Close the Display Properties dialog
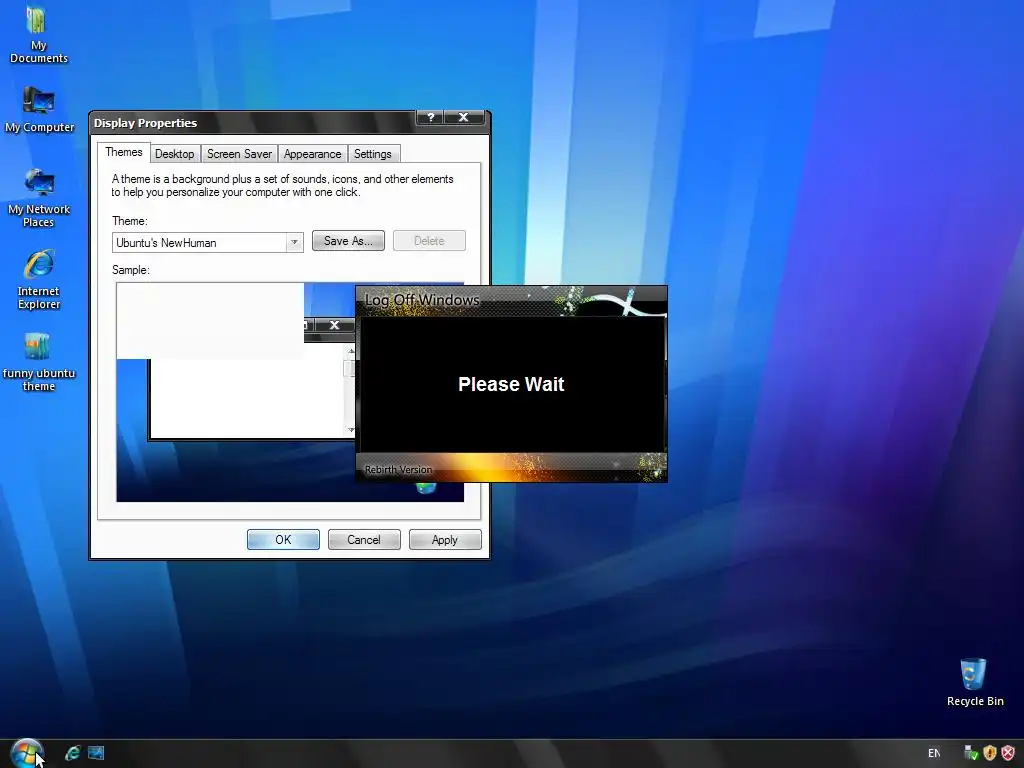 click(464, 118)
